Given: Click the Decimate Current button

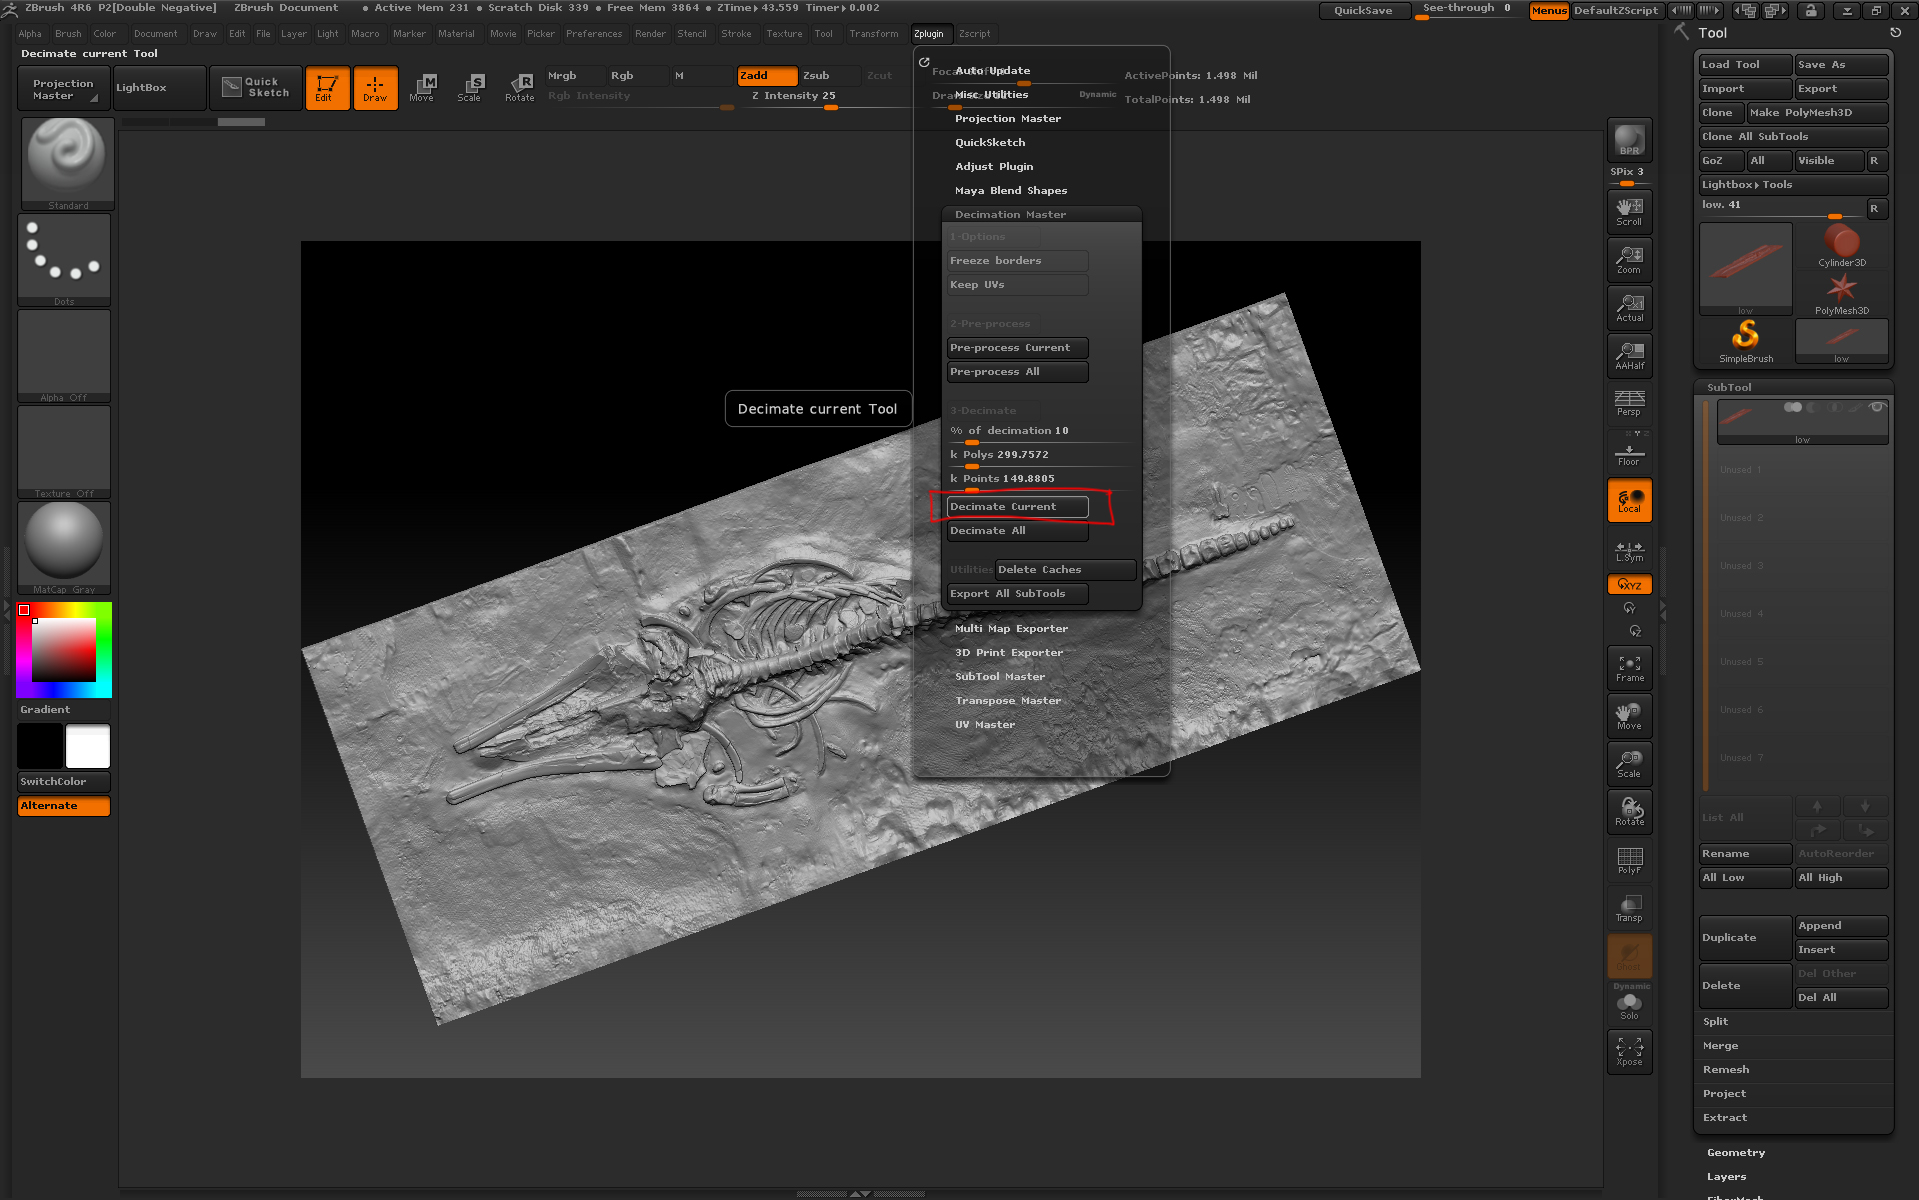Looking at the screenshot, I should [x=1017, y=507].
